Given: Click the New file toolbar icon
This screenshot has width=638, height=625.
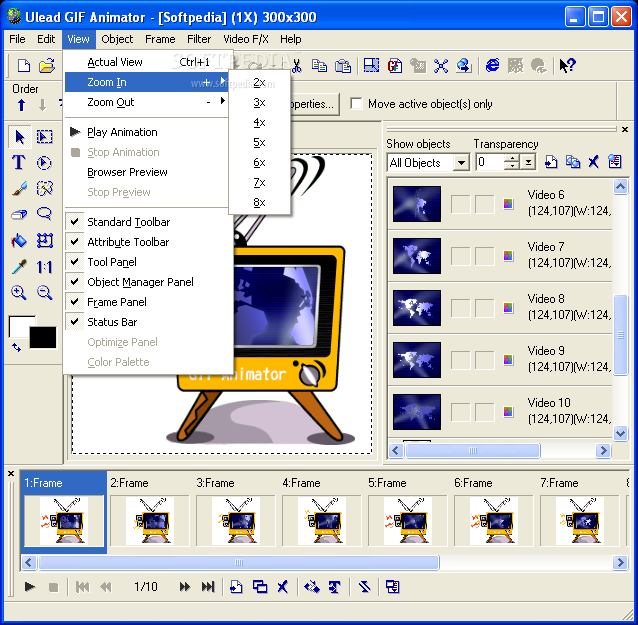Looking at the screenshot, I should [x=24, y=66].
